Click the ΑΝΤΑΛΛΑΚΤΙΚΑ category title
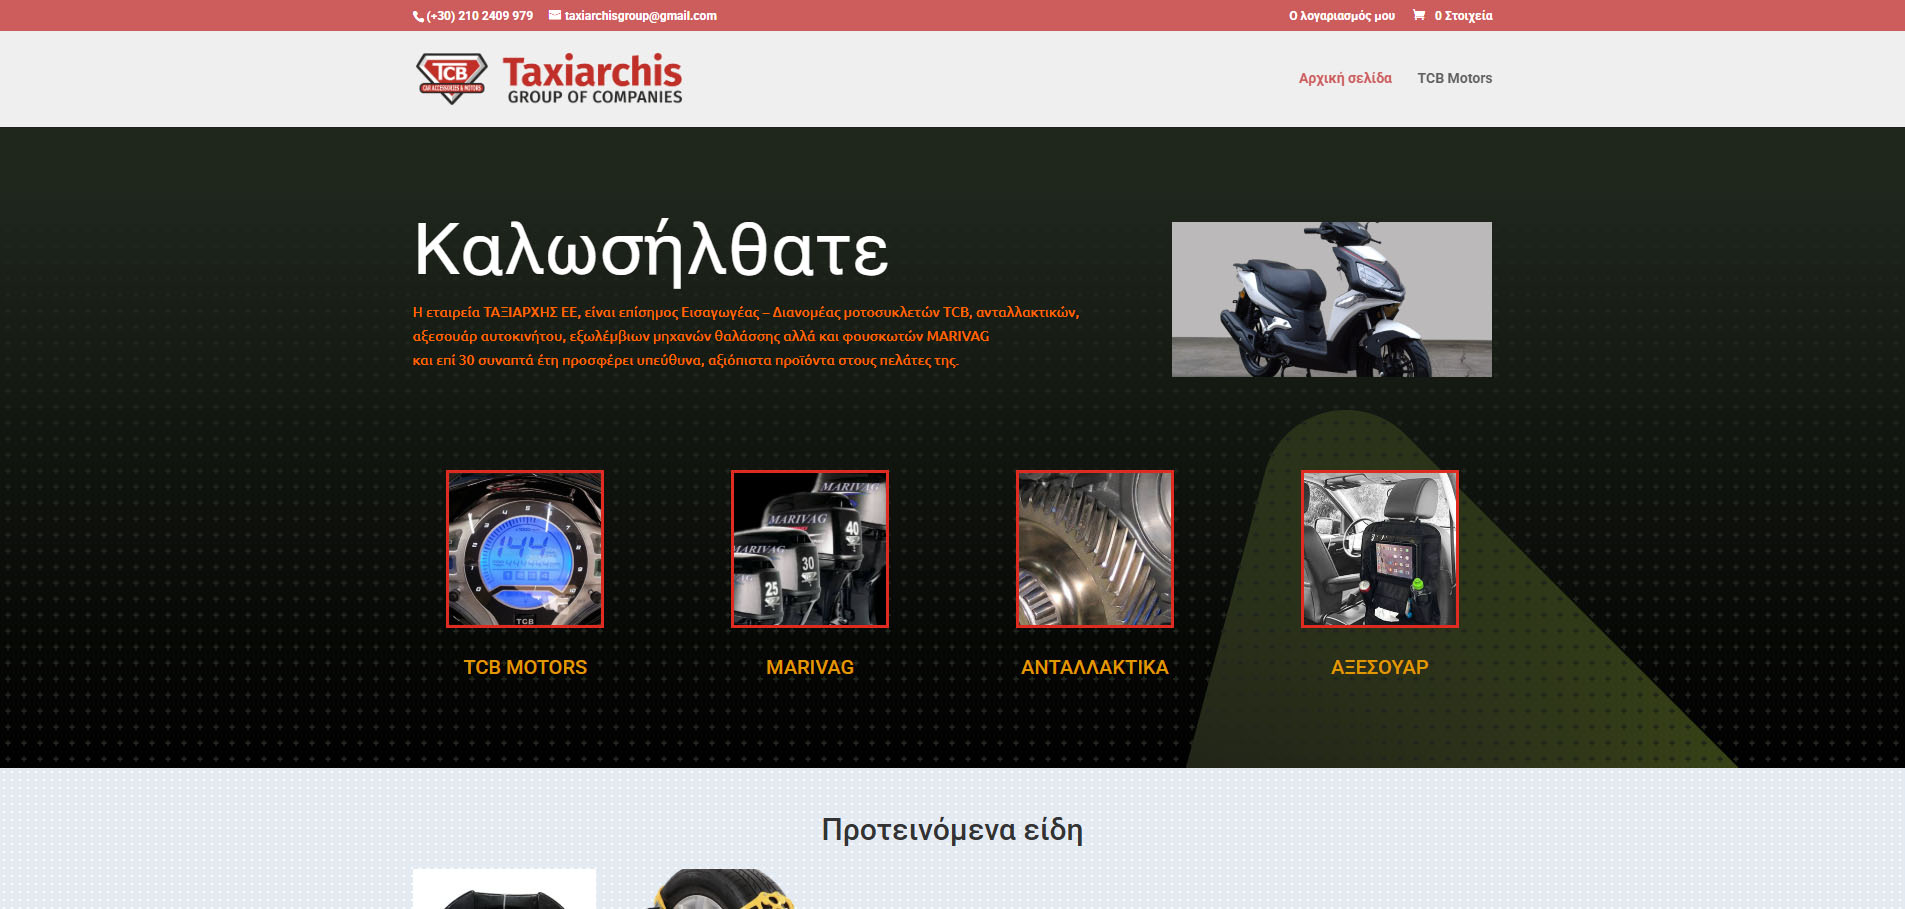The height and width of the screenshot is (909, 1905). 1095,667
